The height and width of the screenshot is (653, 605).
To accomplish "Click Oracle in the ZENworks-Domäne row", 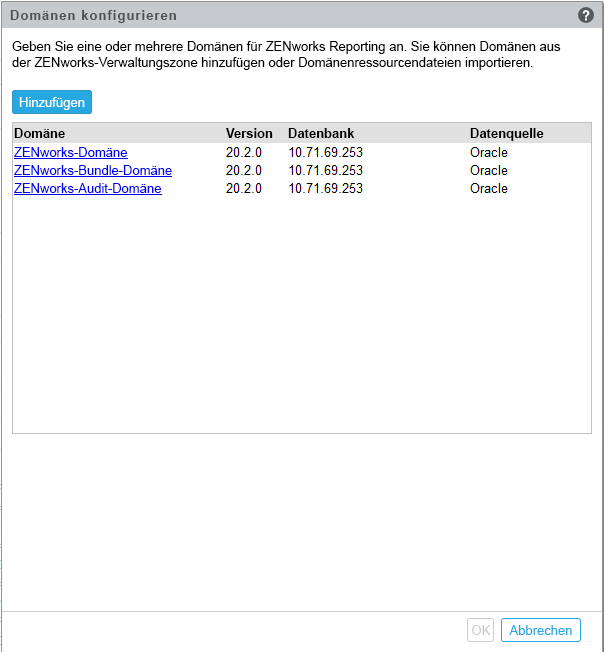I will [488, 152].
